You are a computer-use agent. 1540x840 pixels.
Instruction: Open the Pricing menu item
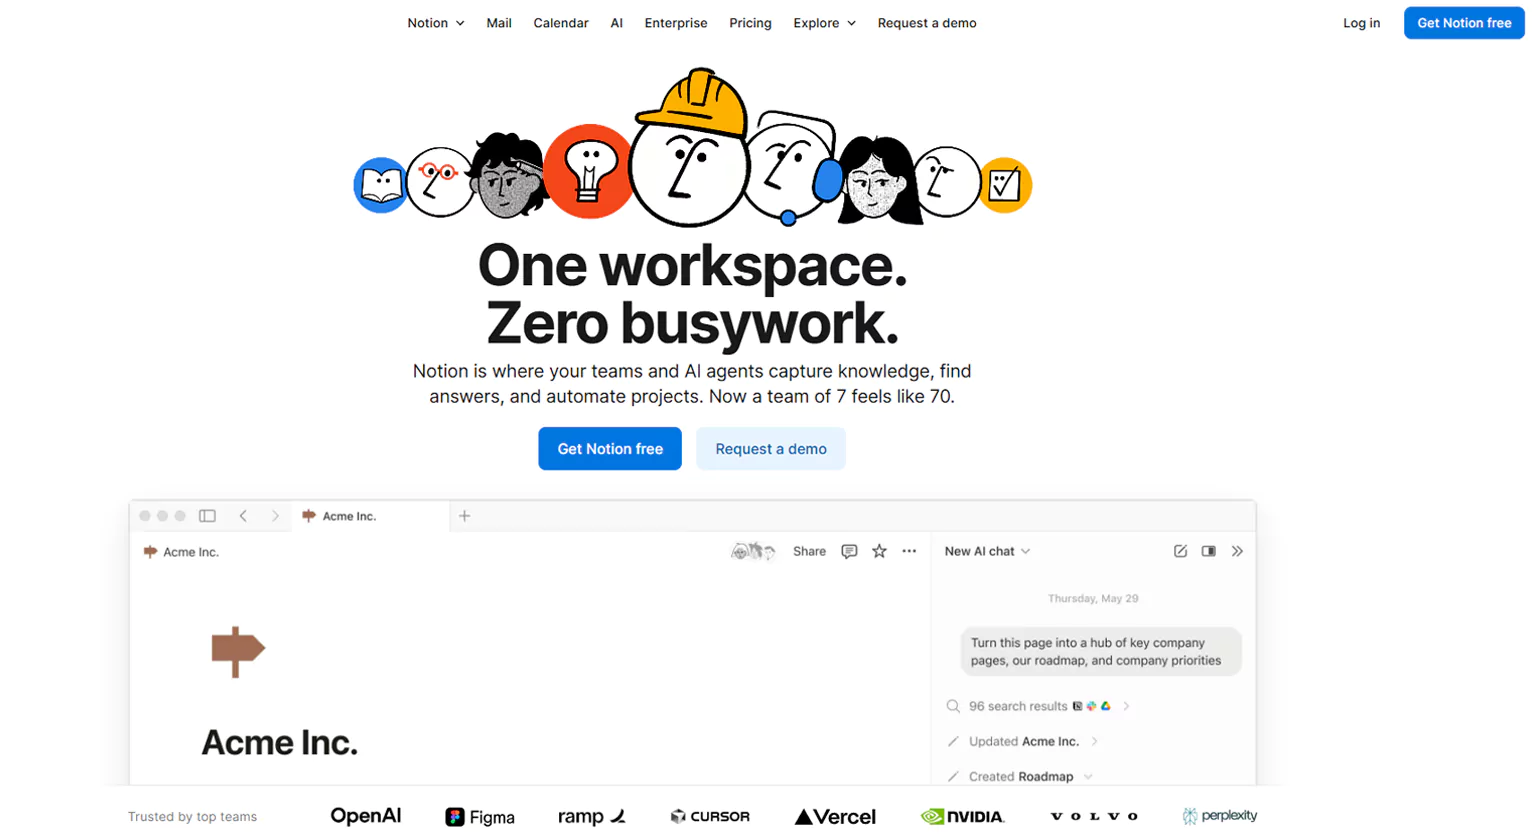(x=750, y=23)
